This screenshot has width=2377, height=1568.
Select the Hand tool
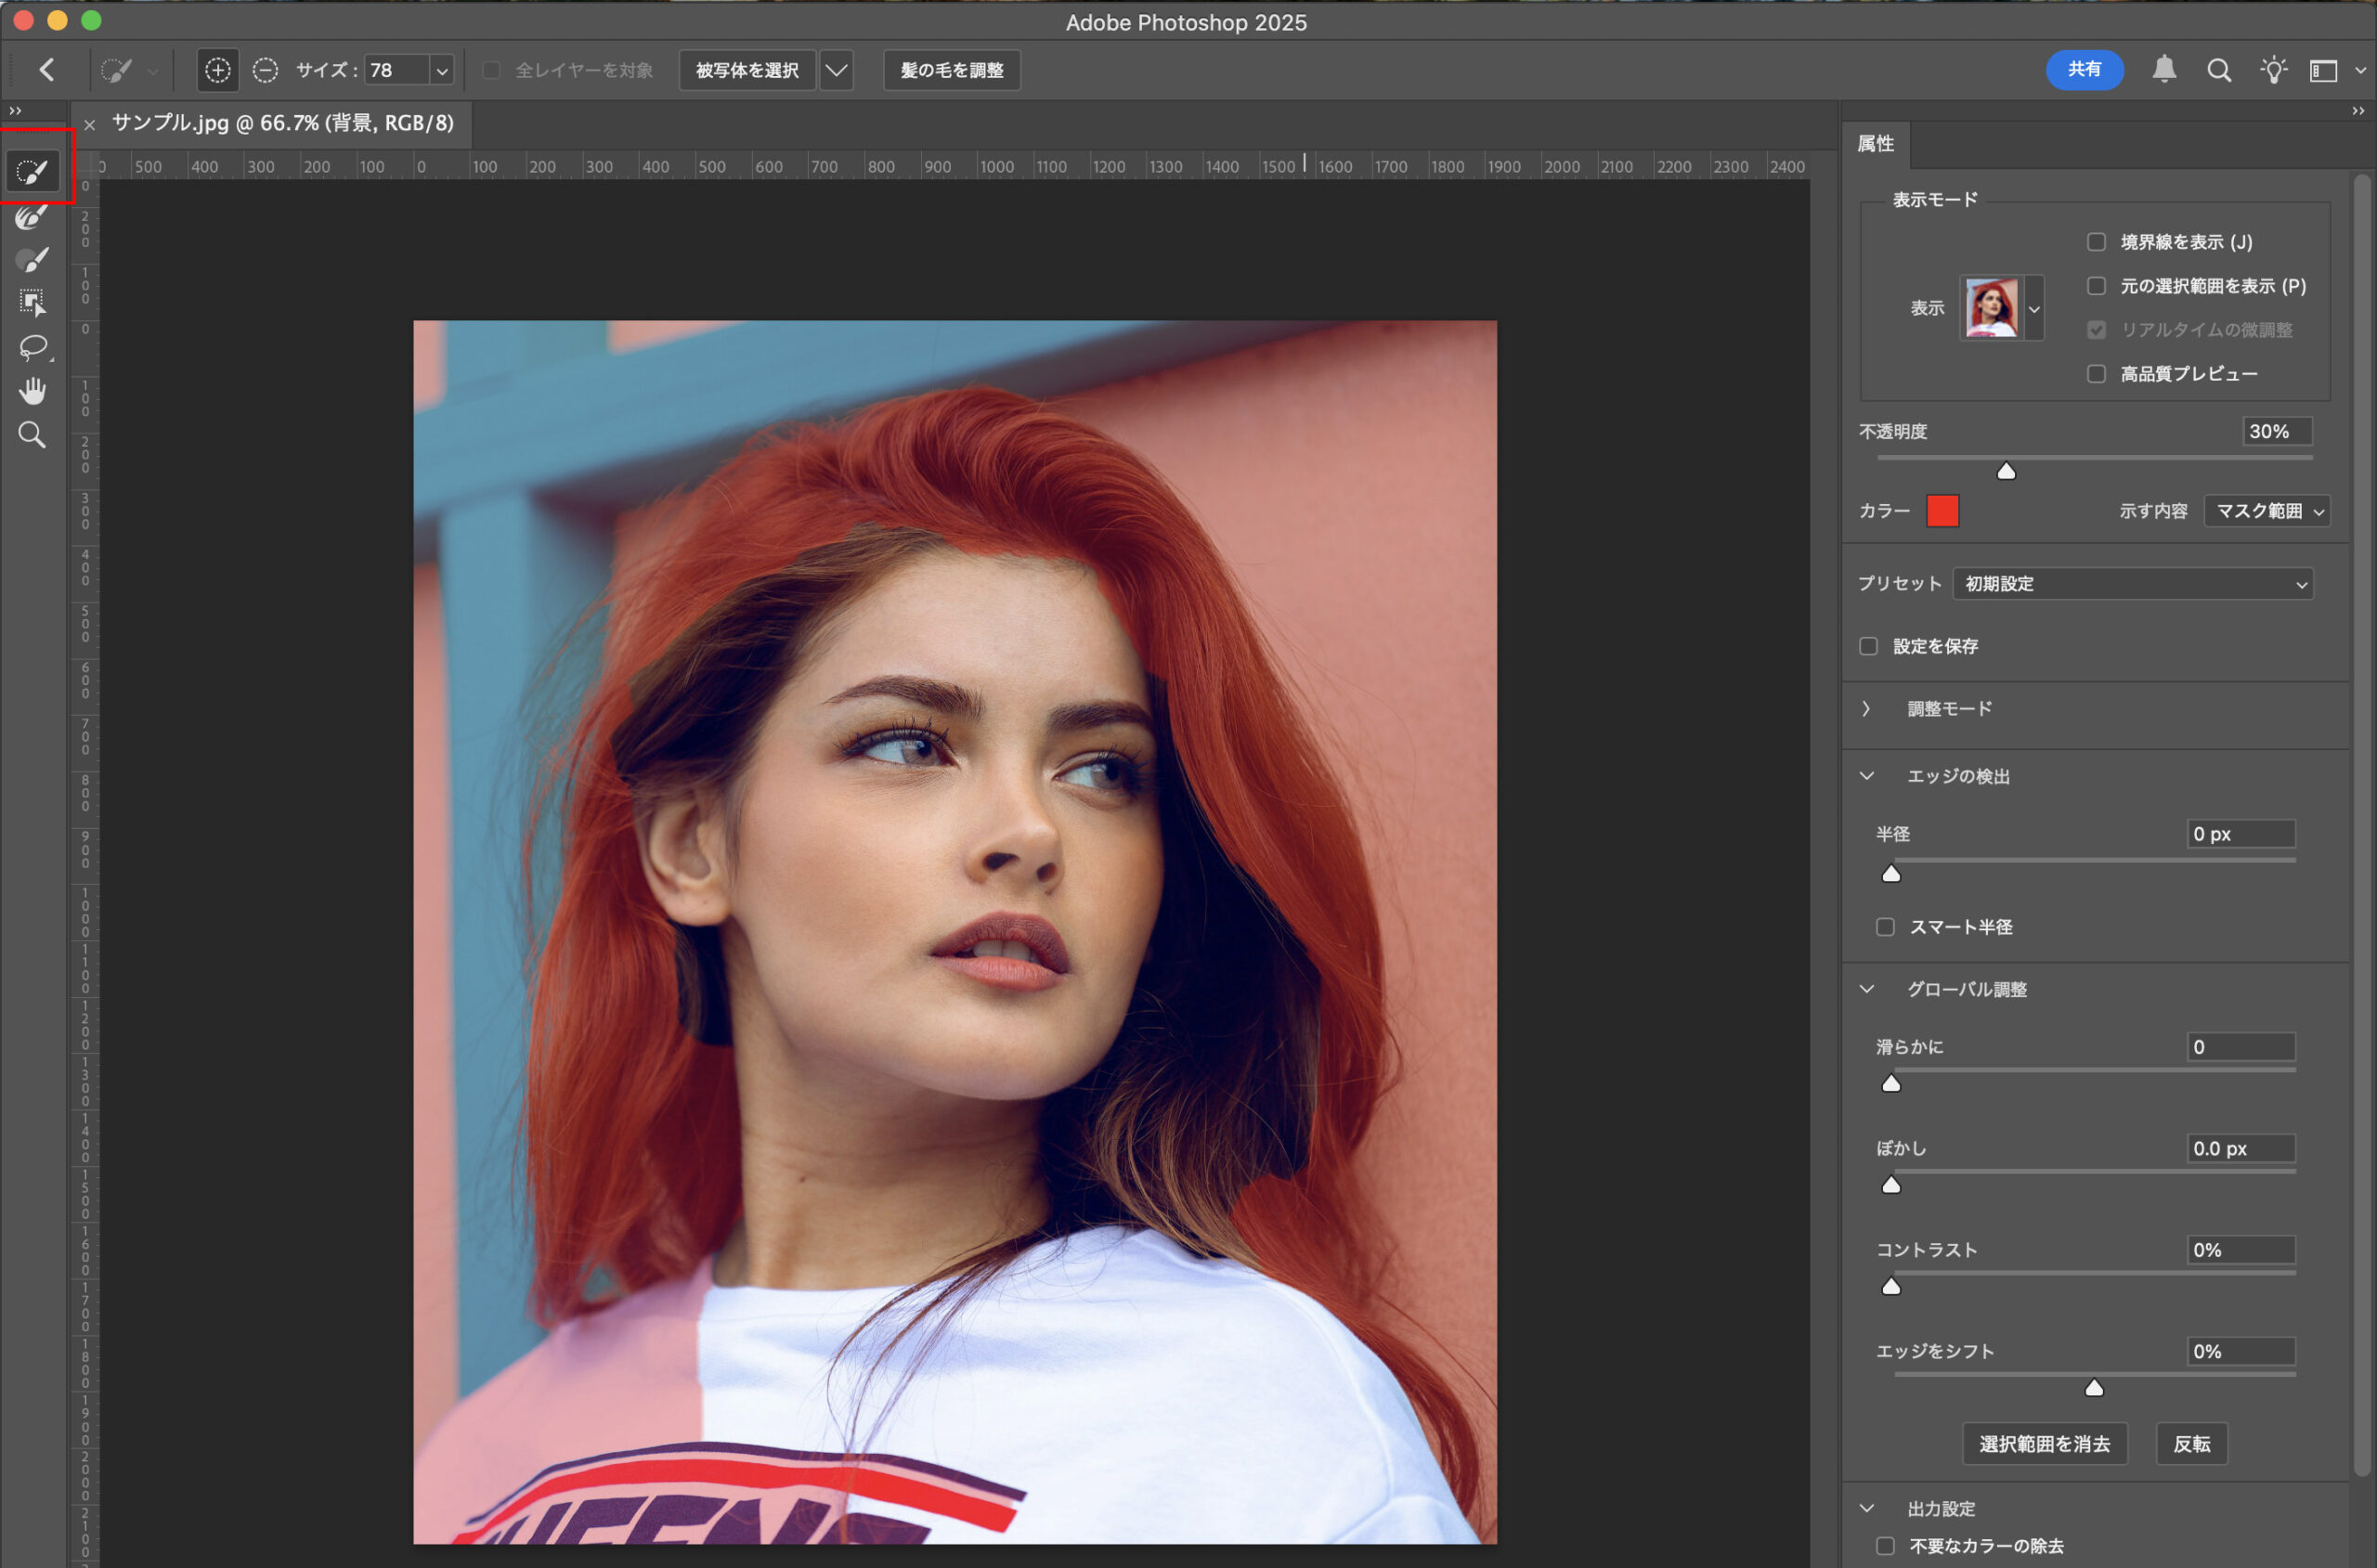point(33,391)
